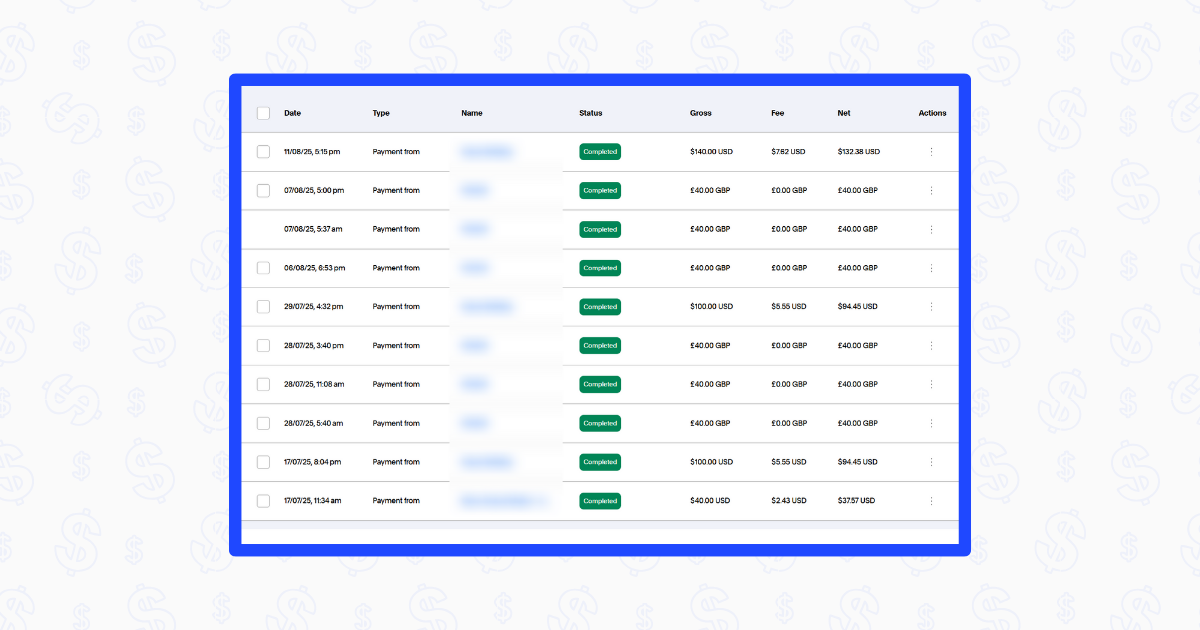Open actions menu for 06/08/25 6:53 pm payment
1200x630 pixels.
pyautogui.click(x=931, y=268)
